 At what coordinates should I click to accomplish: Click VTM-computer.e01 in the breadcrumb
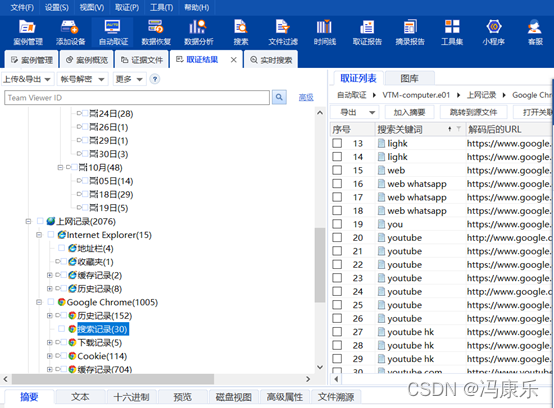pyautogui.click(x=416, y=95)
